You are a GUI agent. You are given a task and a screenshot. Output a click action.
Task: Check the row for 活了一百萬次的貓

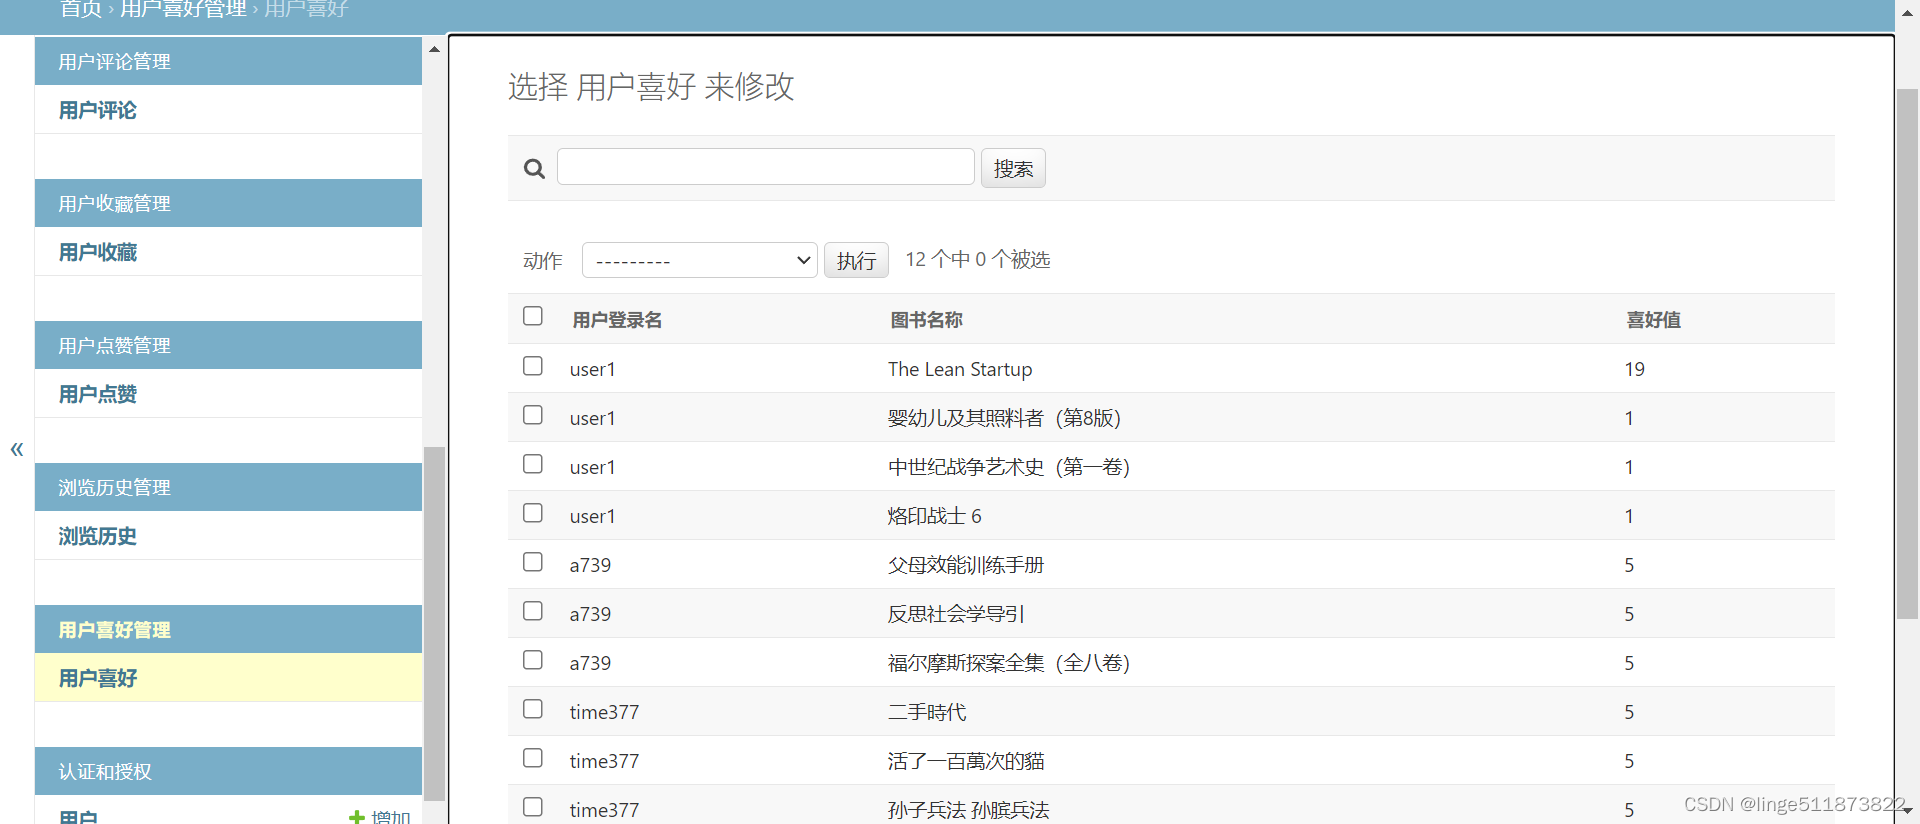point(533,758)
